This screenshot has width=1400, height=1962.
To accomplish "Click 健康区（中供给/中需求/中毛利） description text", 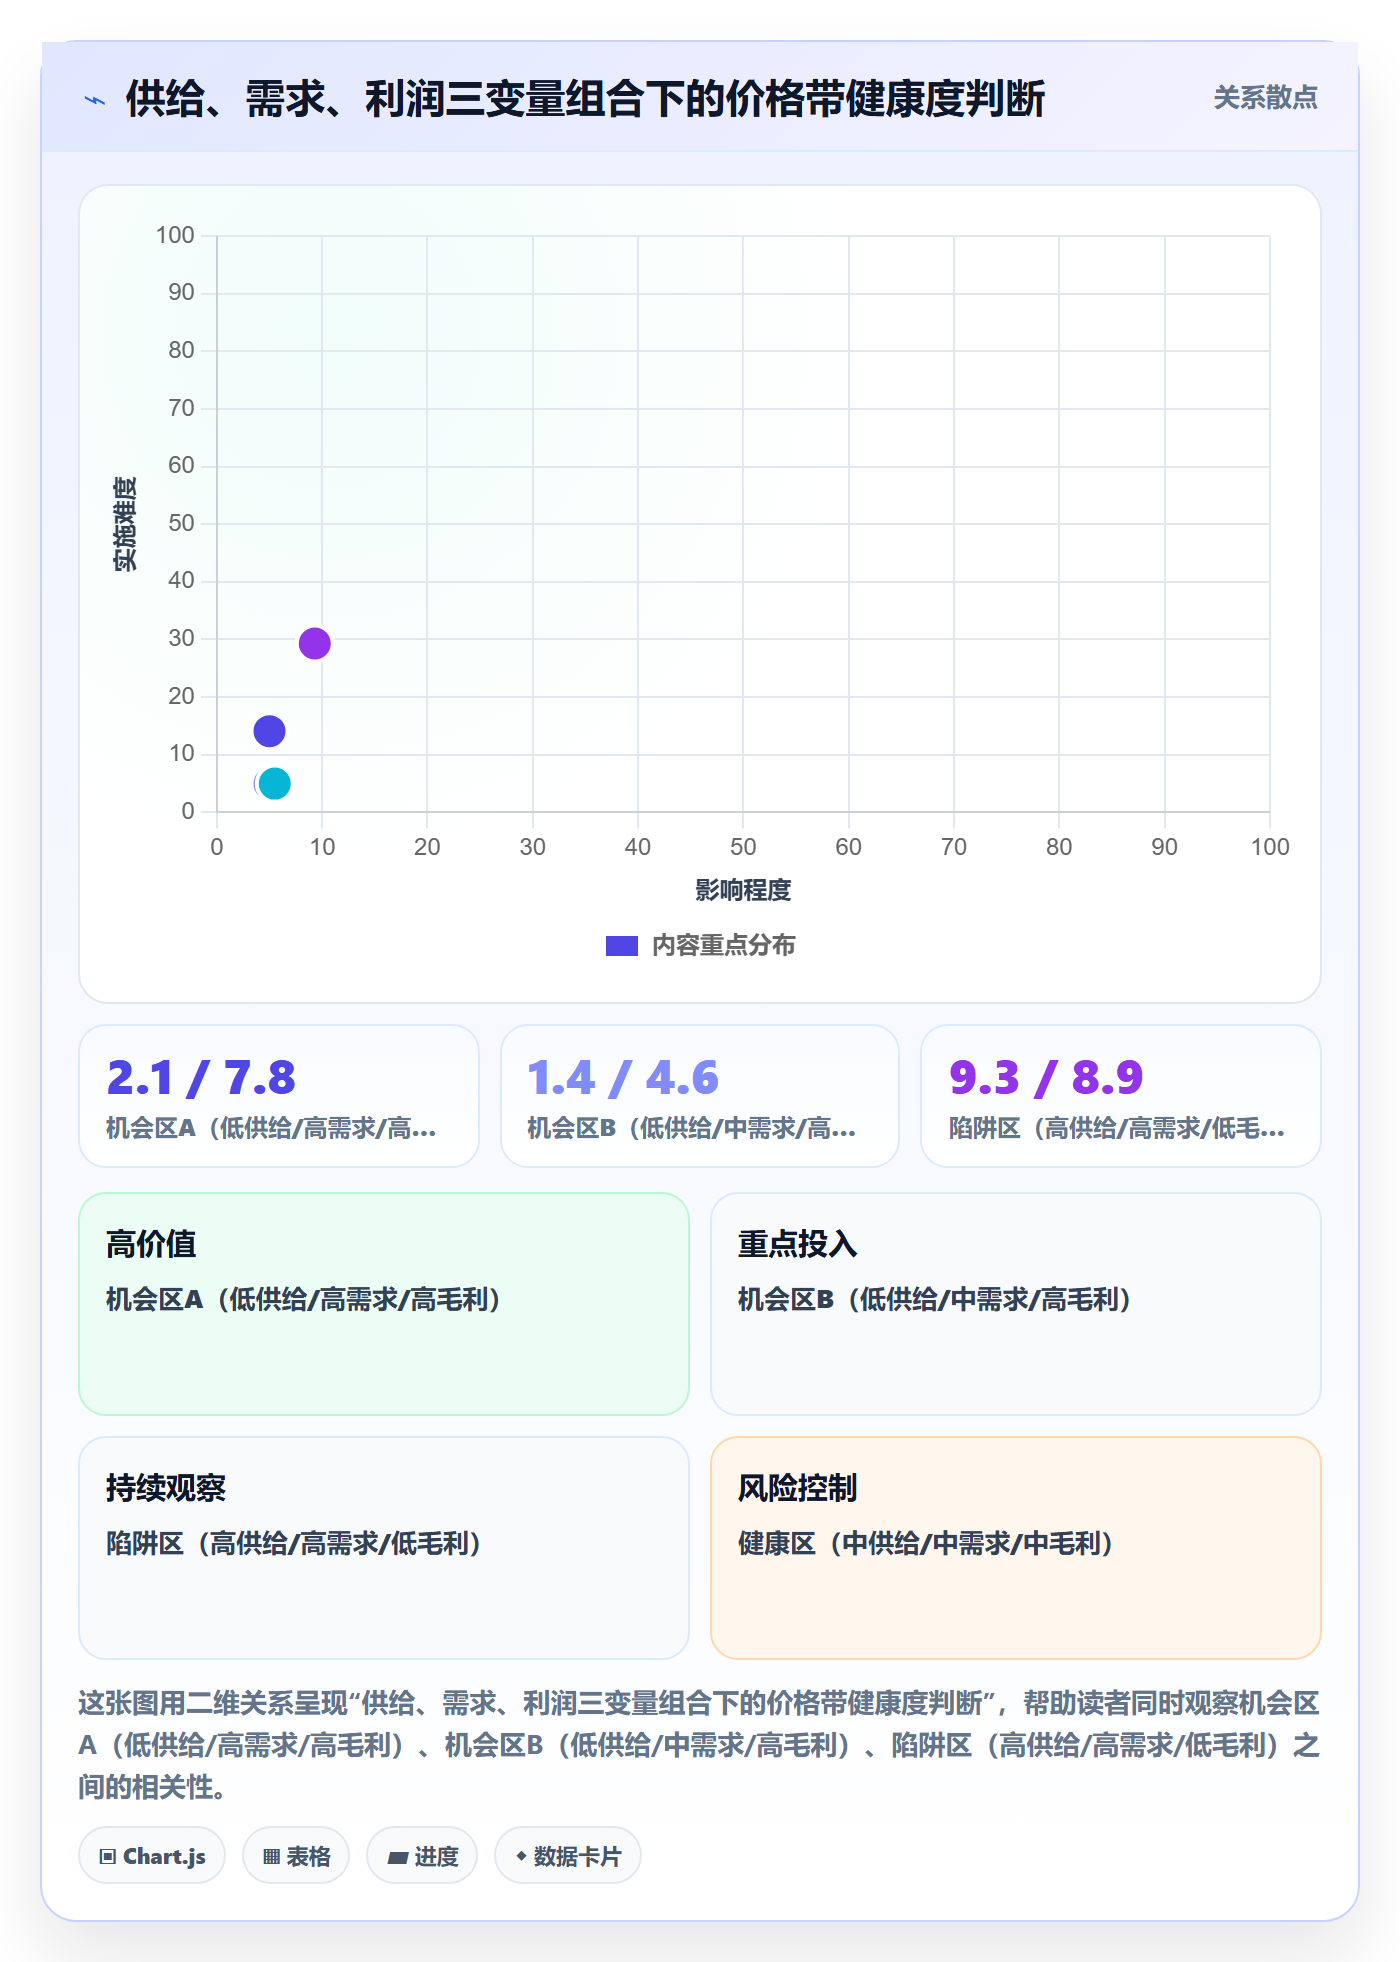I will tap(926, 1543).
